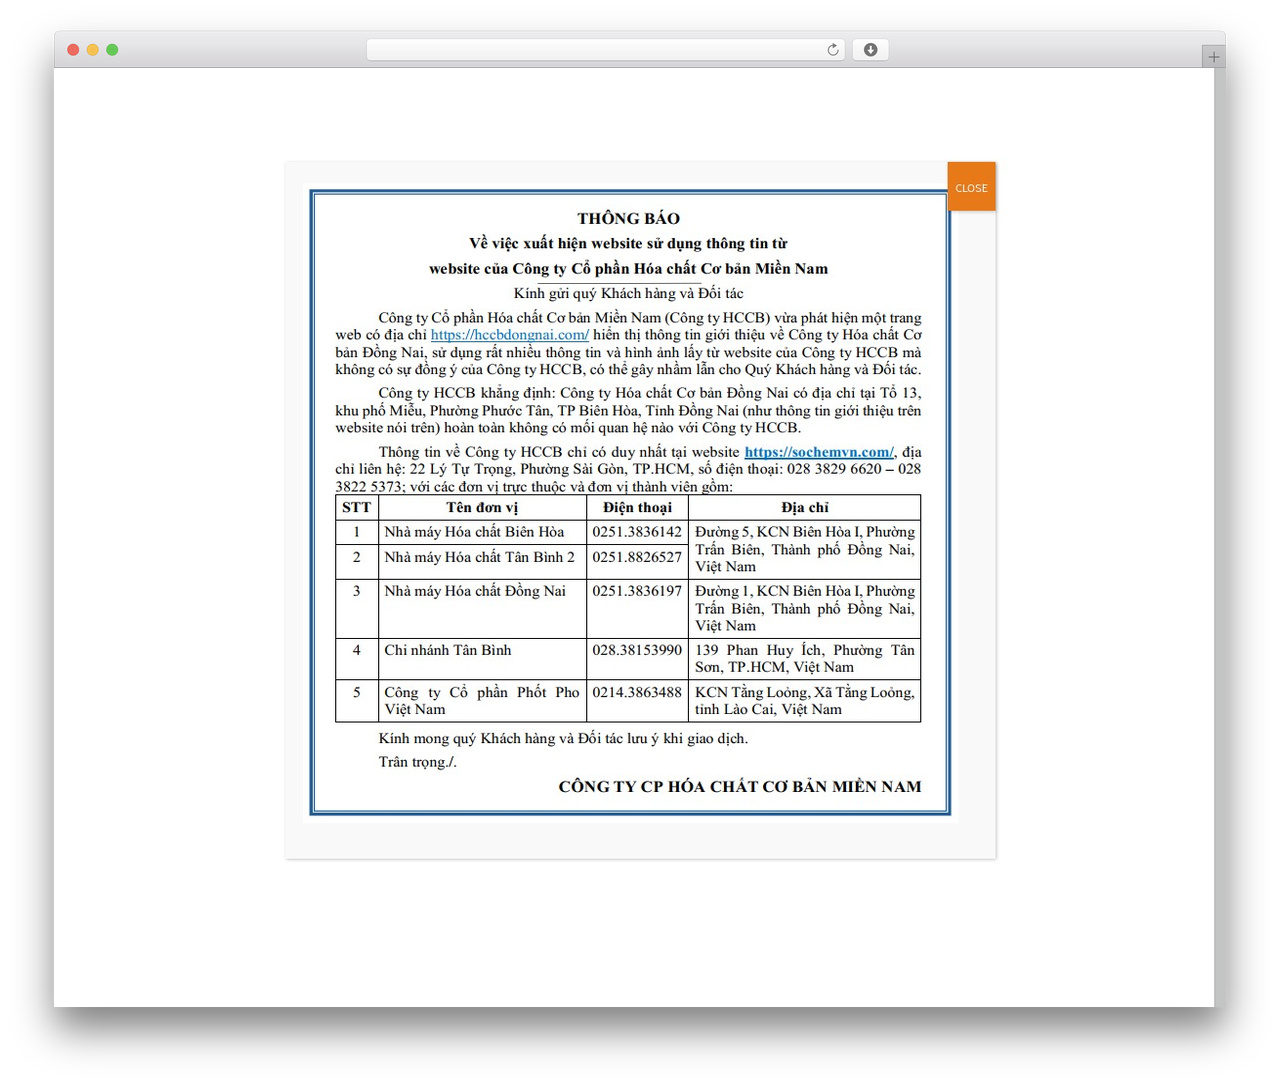1280x1084 pixels.
Task: Click the yellow minimize window dot
Action: [92, 50]
